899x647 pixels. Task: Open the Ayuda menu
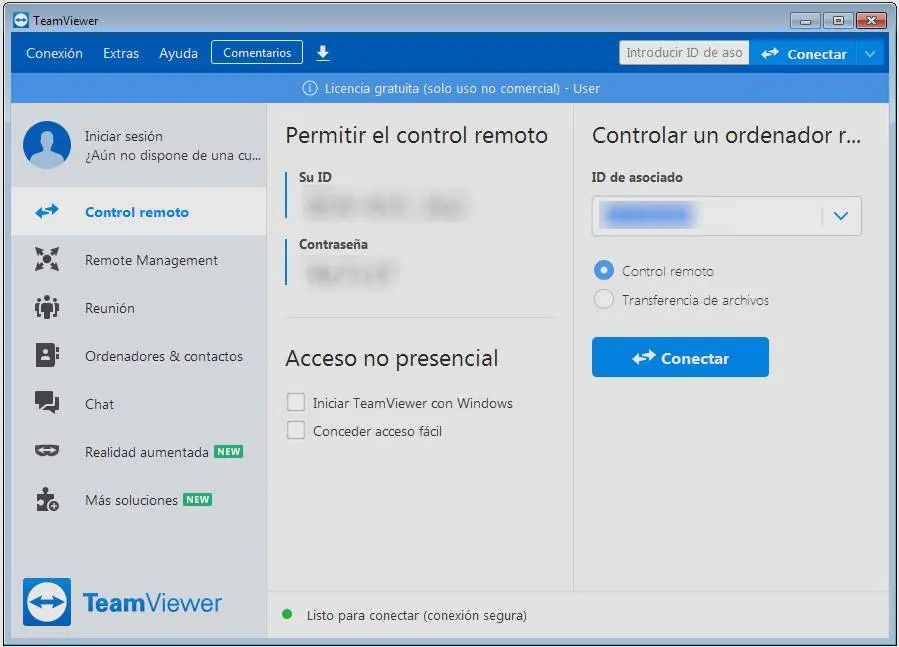178,53
